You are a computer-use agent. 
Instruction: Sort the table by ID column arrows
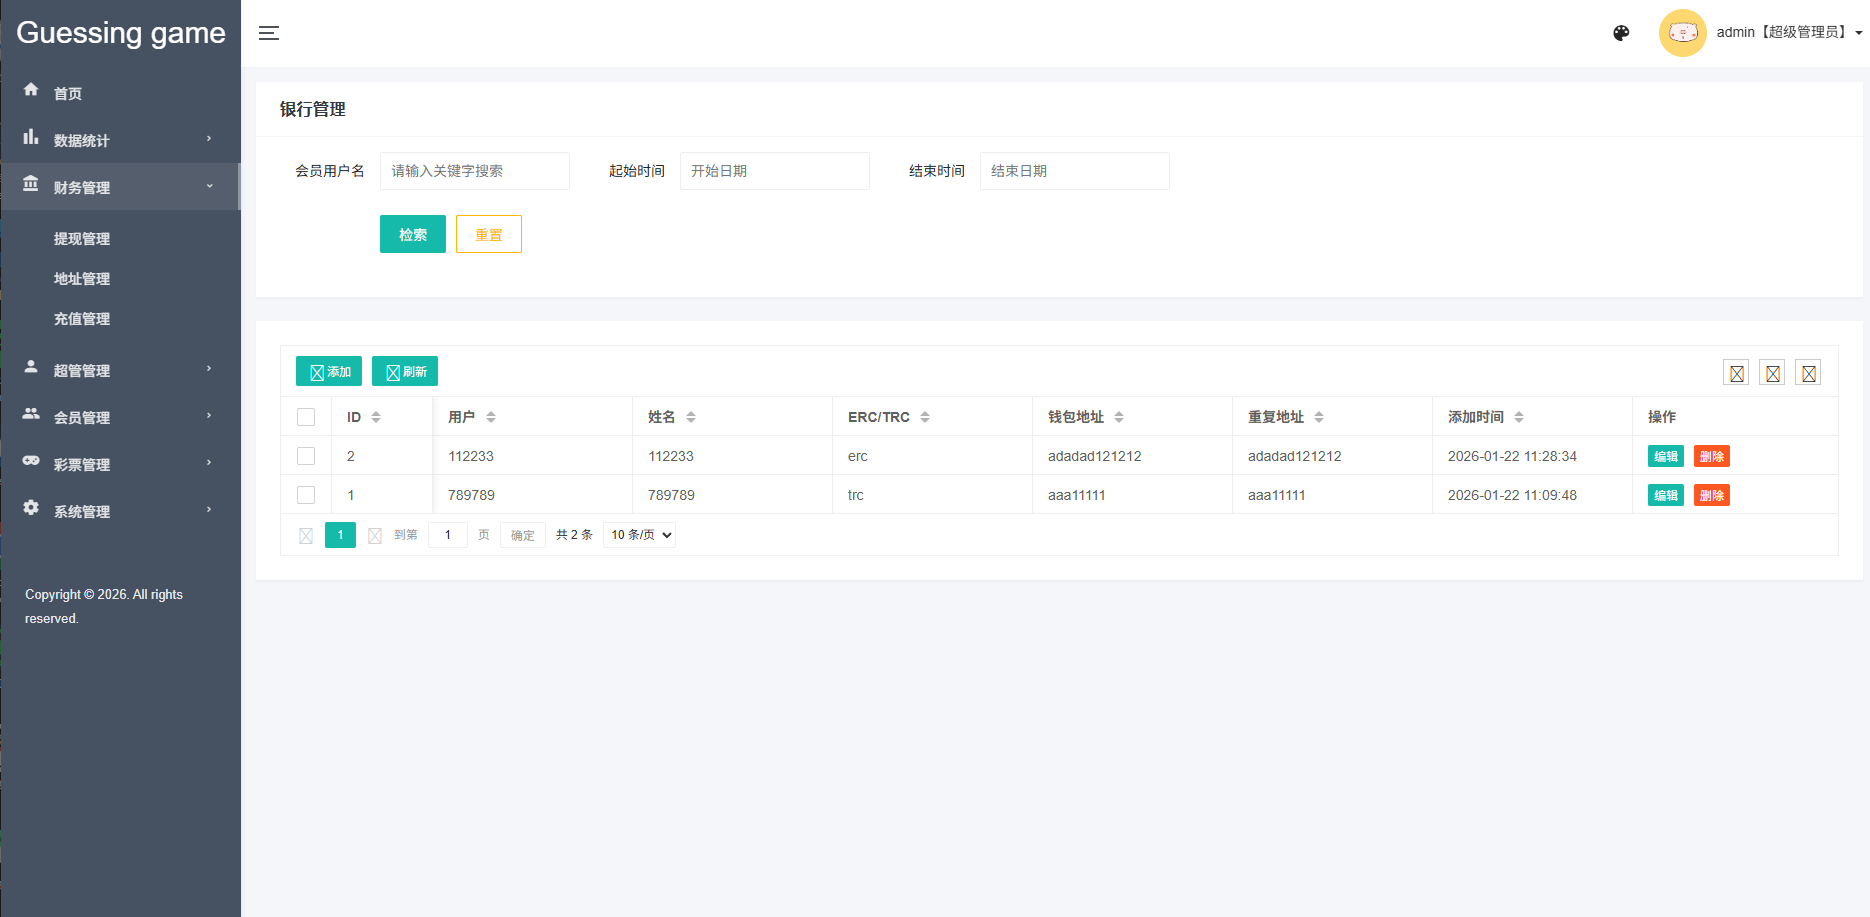click(x=376, y=417)
